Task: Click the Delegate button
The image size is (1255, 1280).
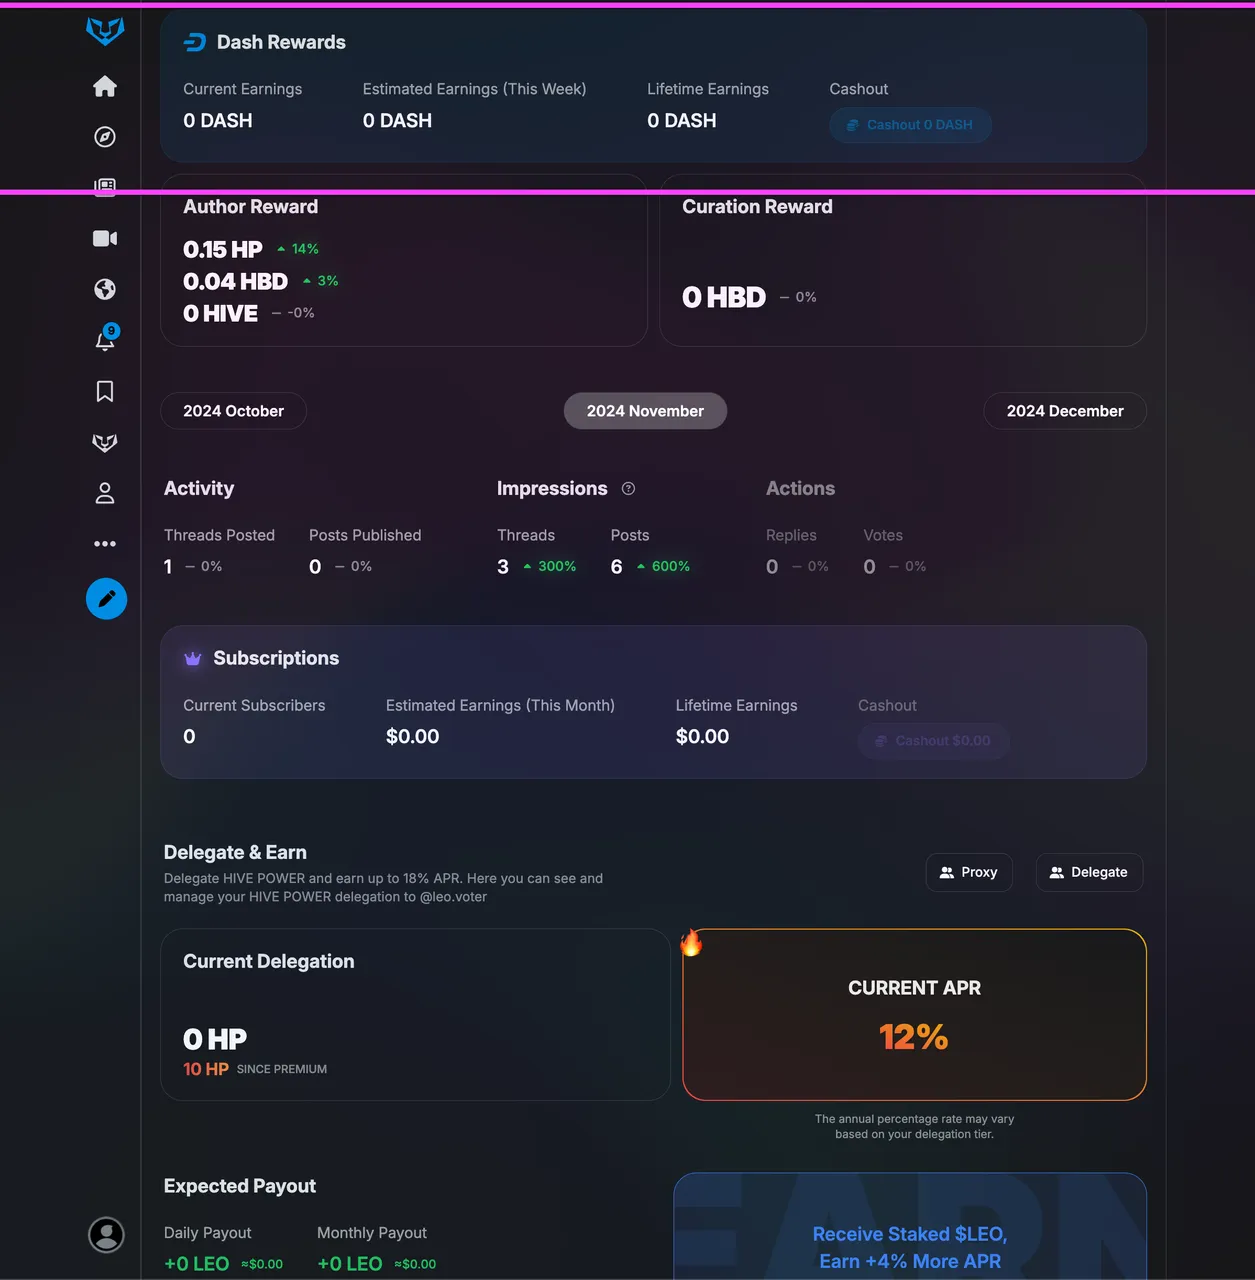Action: [x=1089, y=872]
